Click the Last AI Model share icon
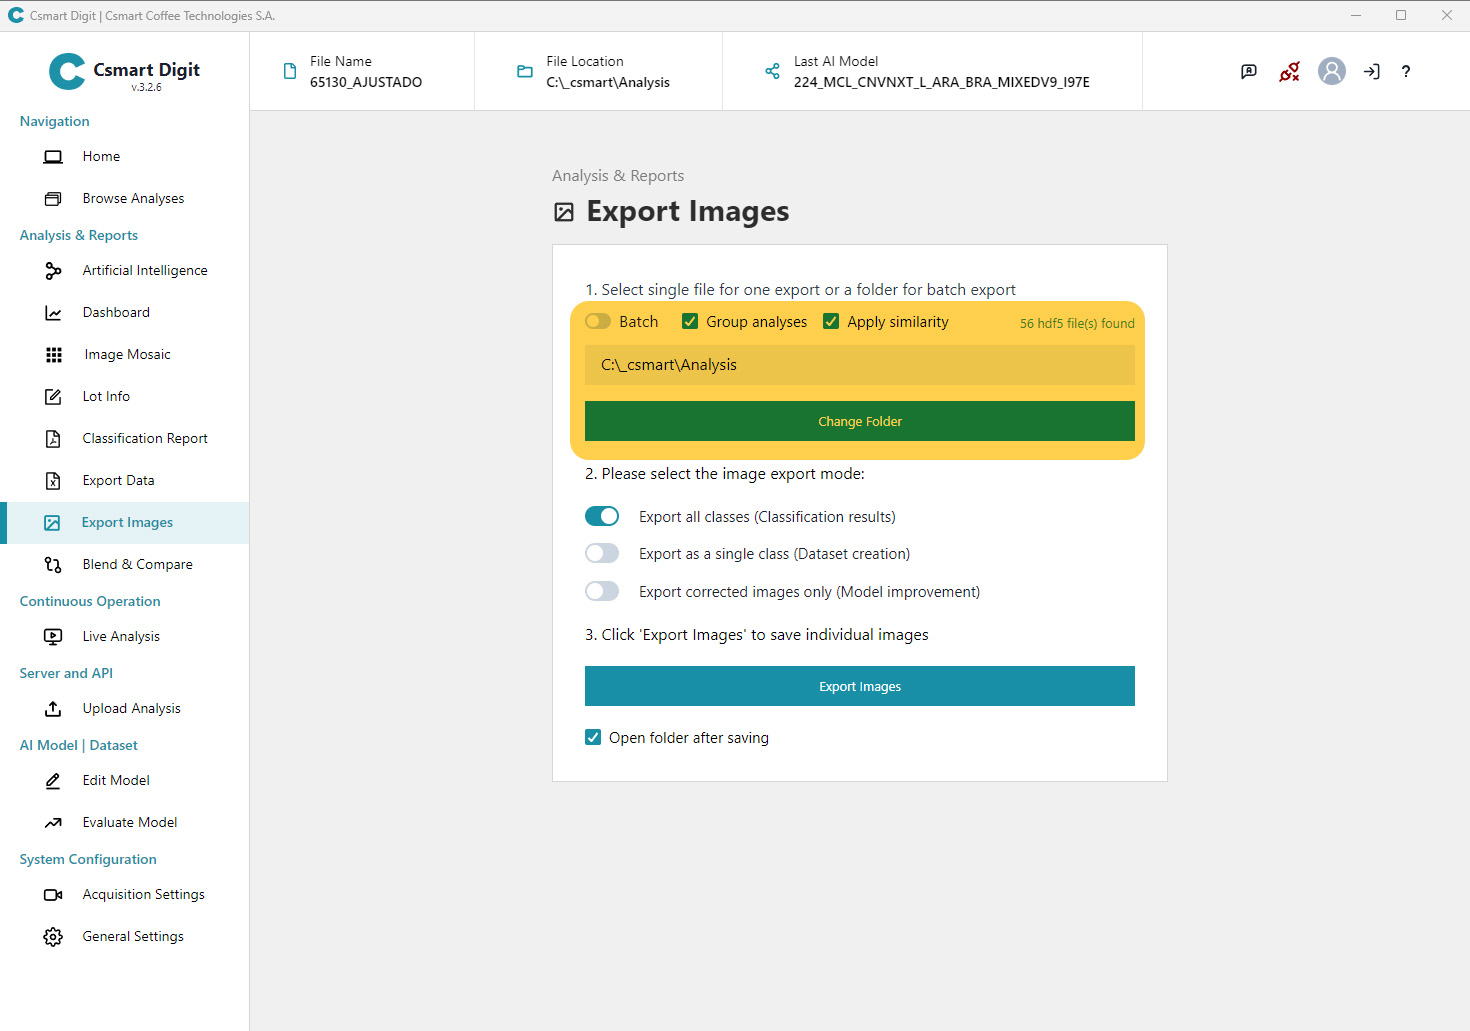The image size is (1470, 1031). [772, 71]
